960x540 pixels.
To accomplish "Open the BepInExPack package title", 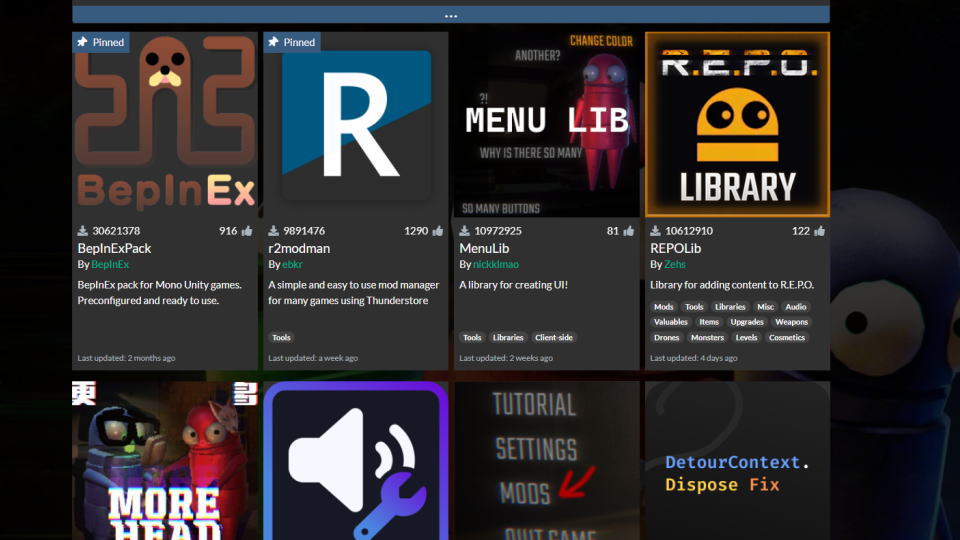I will coord(114,248).
